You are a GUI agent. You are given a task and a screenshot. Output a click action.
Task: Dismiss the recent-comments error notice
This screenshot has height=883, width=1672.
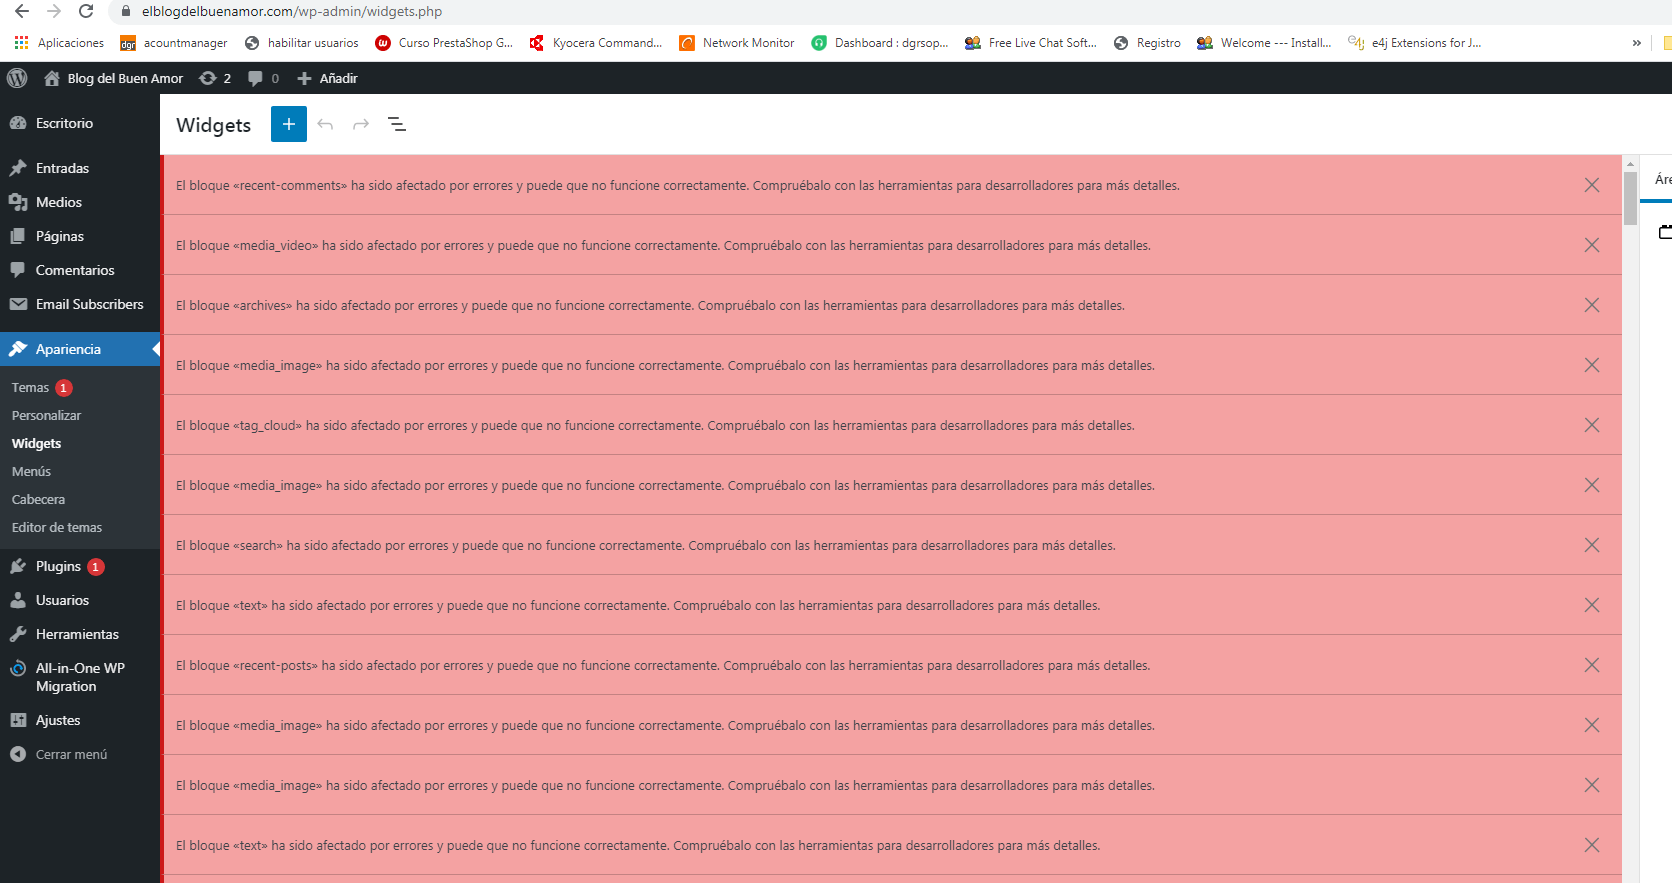[x=1592, y=185]
